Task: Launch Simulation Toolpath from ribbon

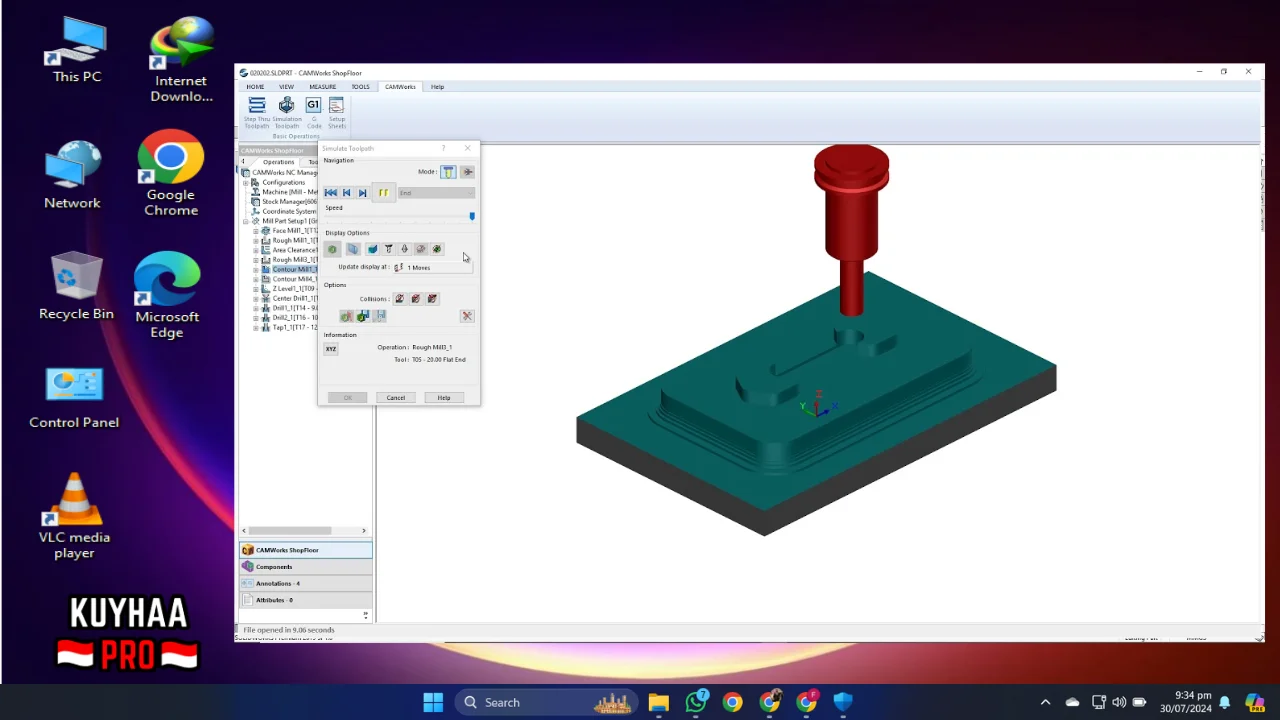Action: pos(287,112)
